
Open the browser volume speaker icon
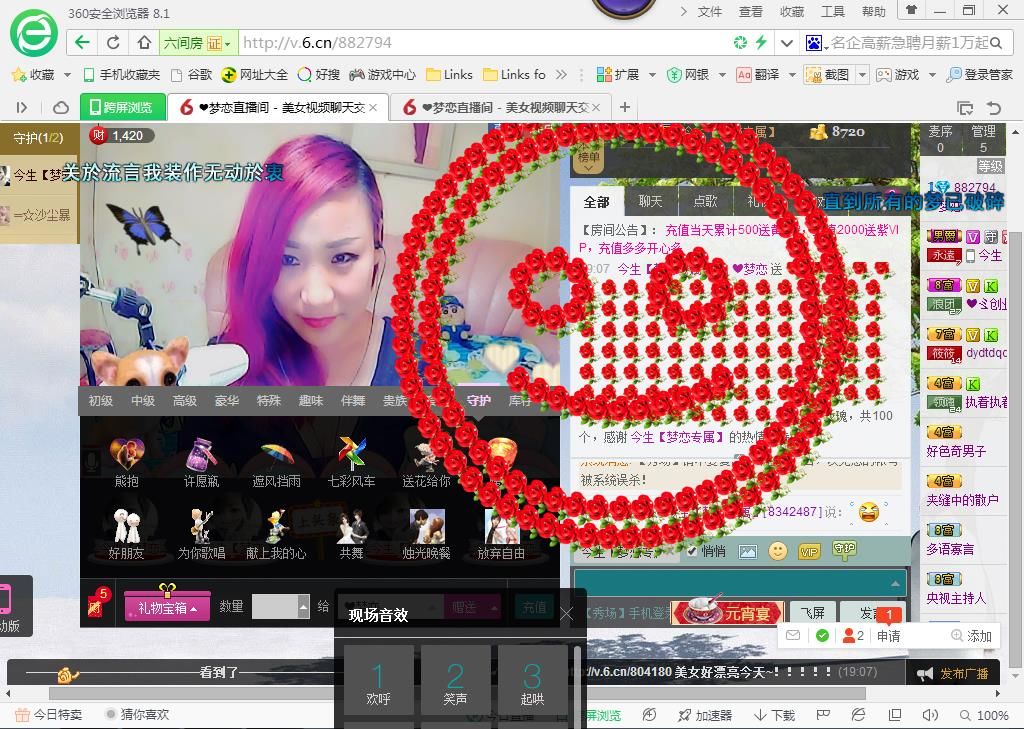point(930,715)
